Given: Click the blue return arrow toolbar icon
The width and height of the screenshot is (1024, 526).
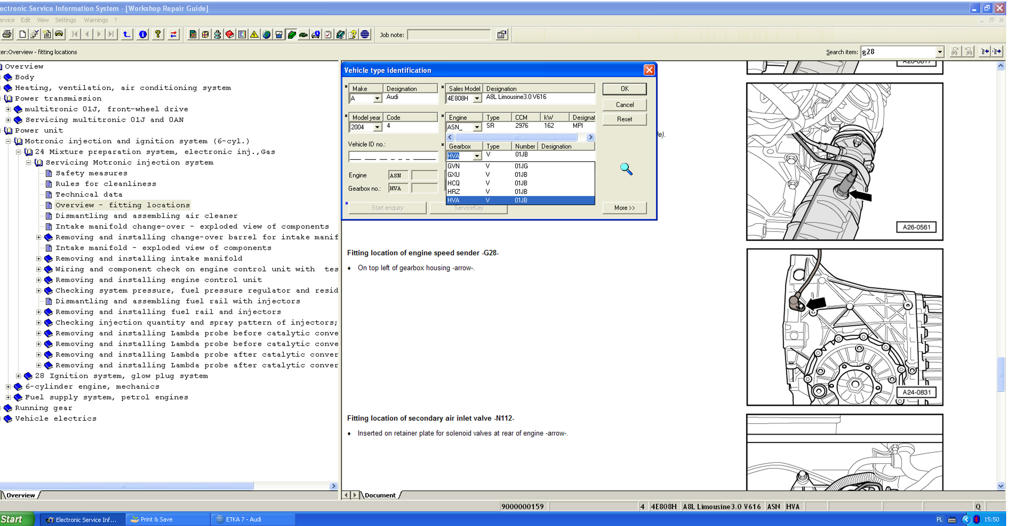Looking at the screenshot, I should (x=127, y=34).
